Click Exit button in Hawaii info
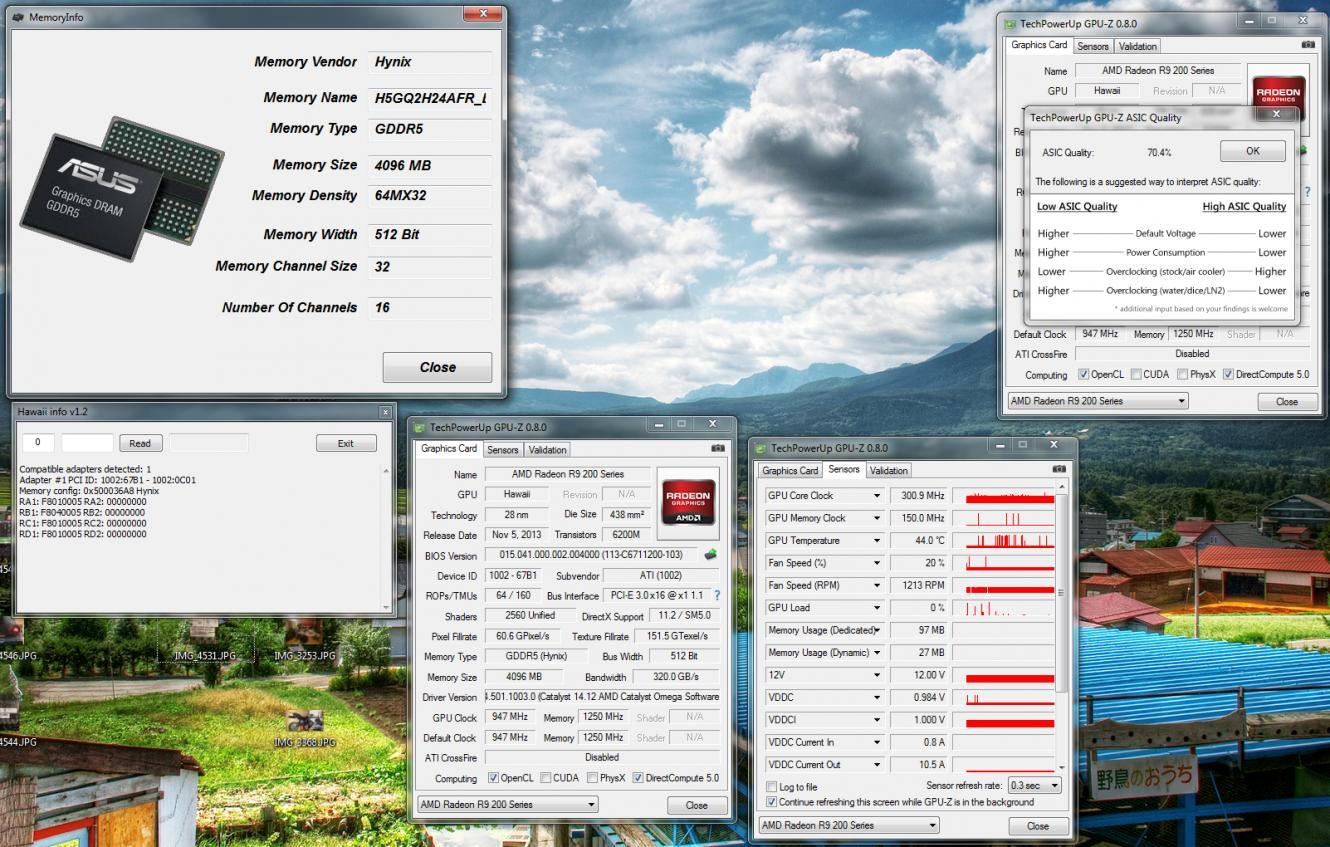 pos(346,443)
